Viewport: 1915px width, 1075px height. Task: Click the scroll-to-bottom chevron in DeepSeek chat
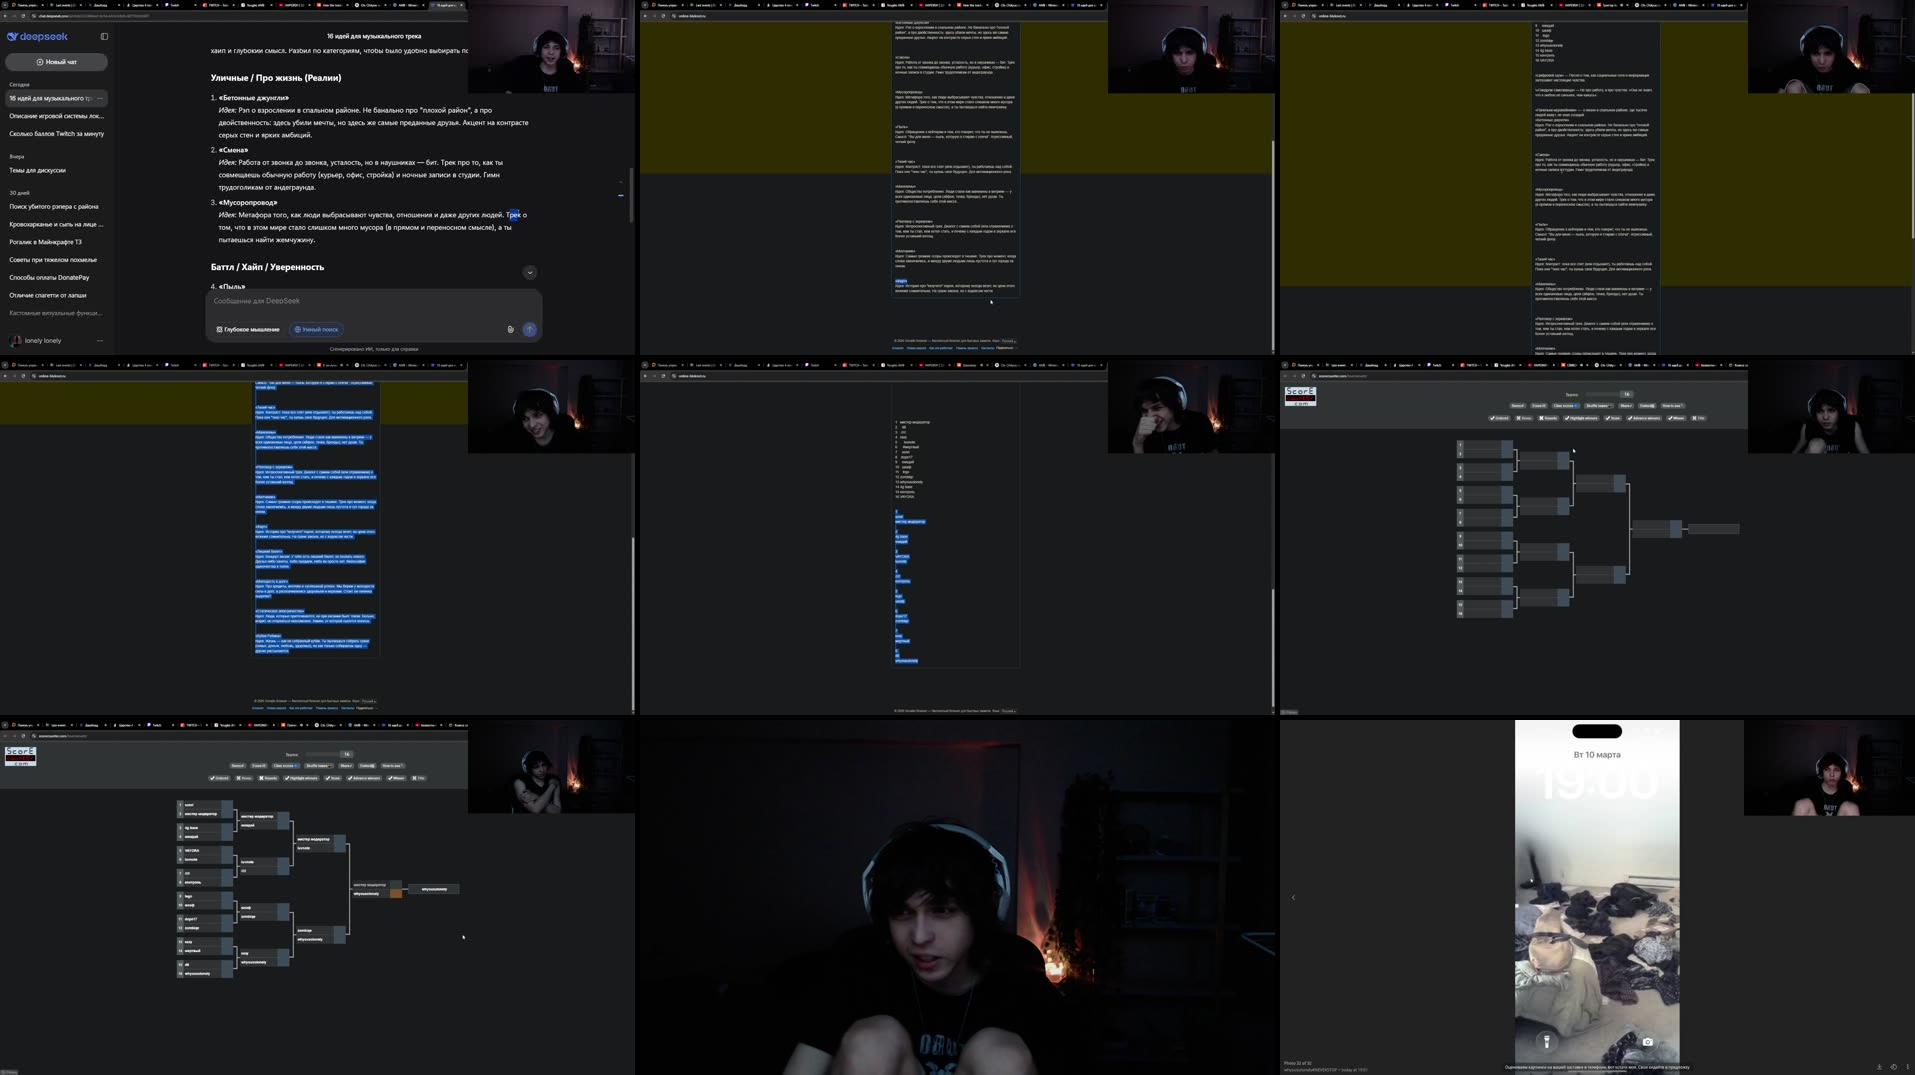[x=529, y=272]
